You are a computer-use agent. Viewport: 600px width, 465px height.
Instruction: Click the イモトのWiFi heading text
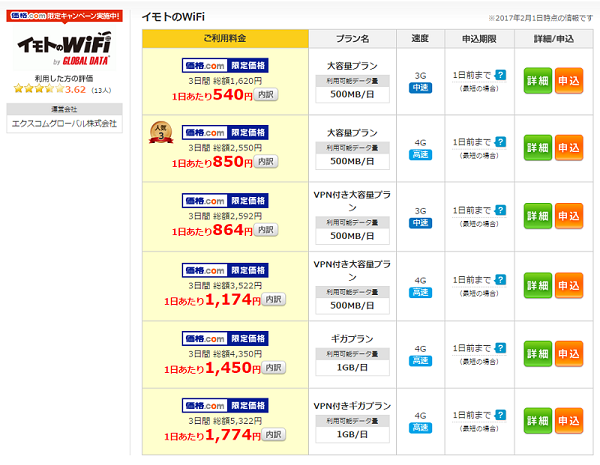(173, 17)
